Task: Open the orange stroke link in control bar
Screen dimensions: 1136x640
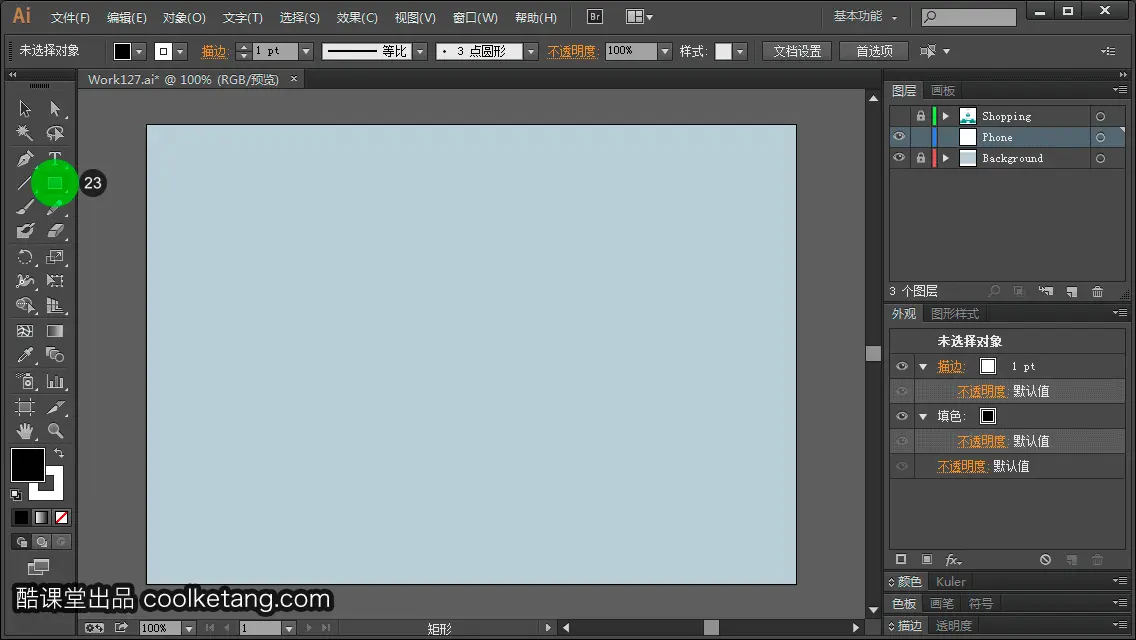Action: [x=214, y=51]
